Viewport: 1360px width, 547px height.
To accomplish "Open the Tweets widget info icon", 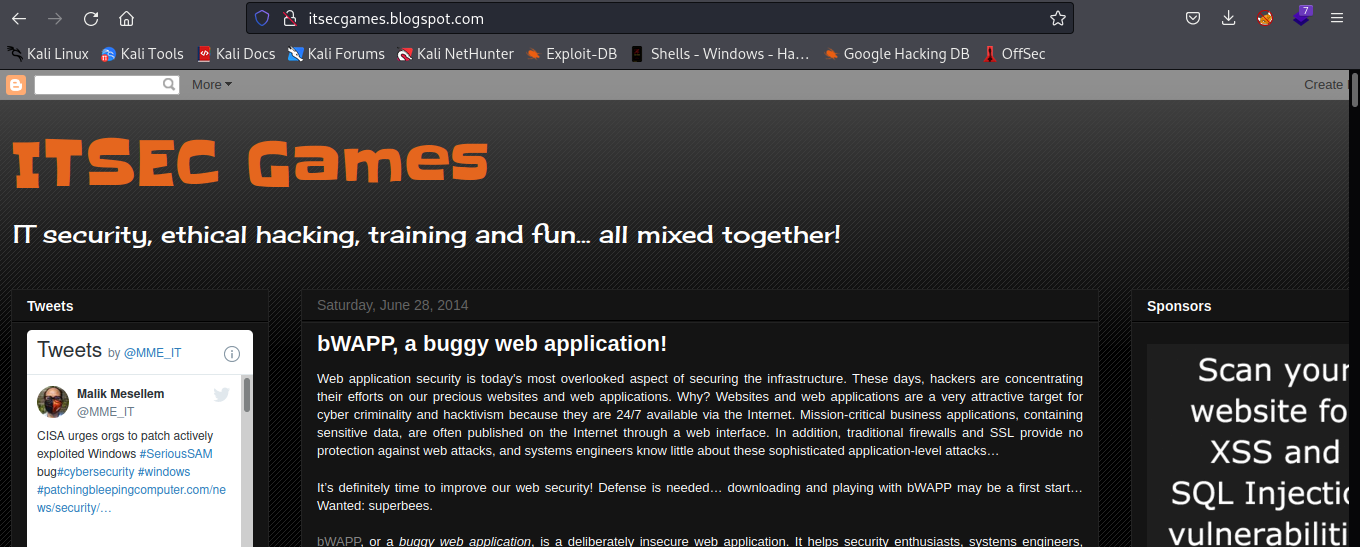I will (232, 353).
